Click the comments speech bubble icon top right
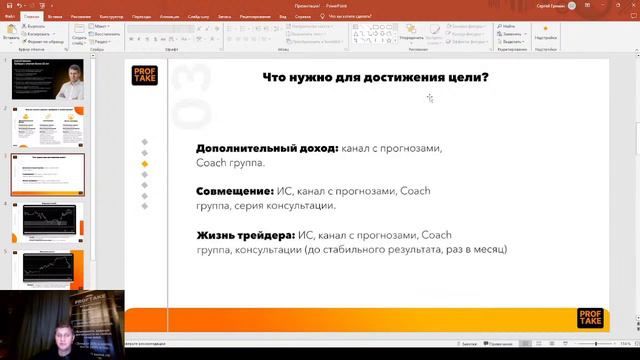The height and width of the screenshot is (360, 640). pyautogui.click(x=634, y=16)
